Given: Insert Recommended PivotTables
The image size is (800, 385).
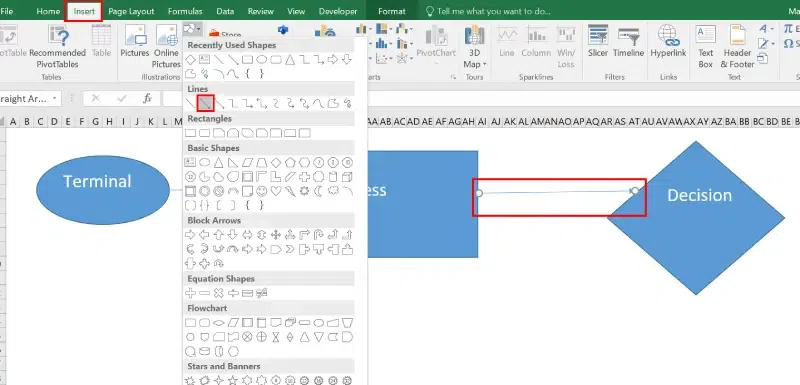Looking at the screenshot, I should point(57,46).
